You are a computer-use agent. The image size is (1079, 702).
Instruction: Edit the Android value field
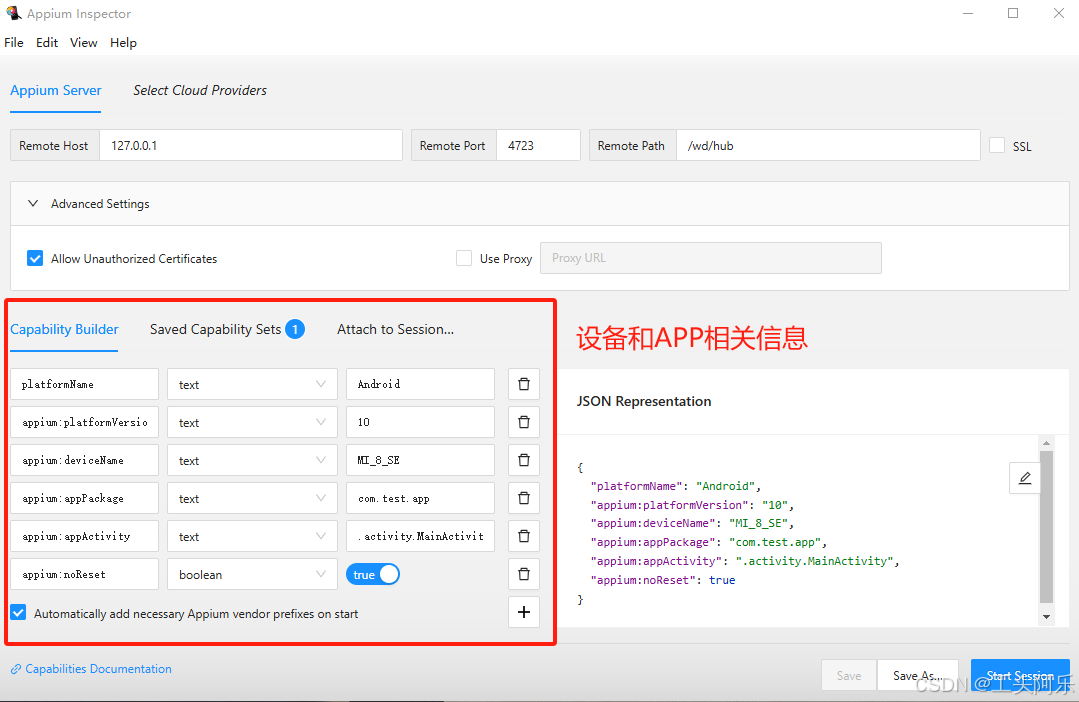point(420,384)
